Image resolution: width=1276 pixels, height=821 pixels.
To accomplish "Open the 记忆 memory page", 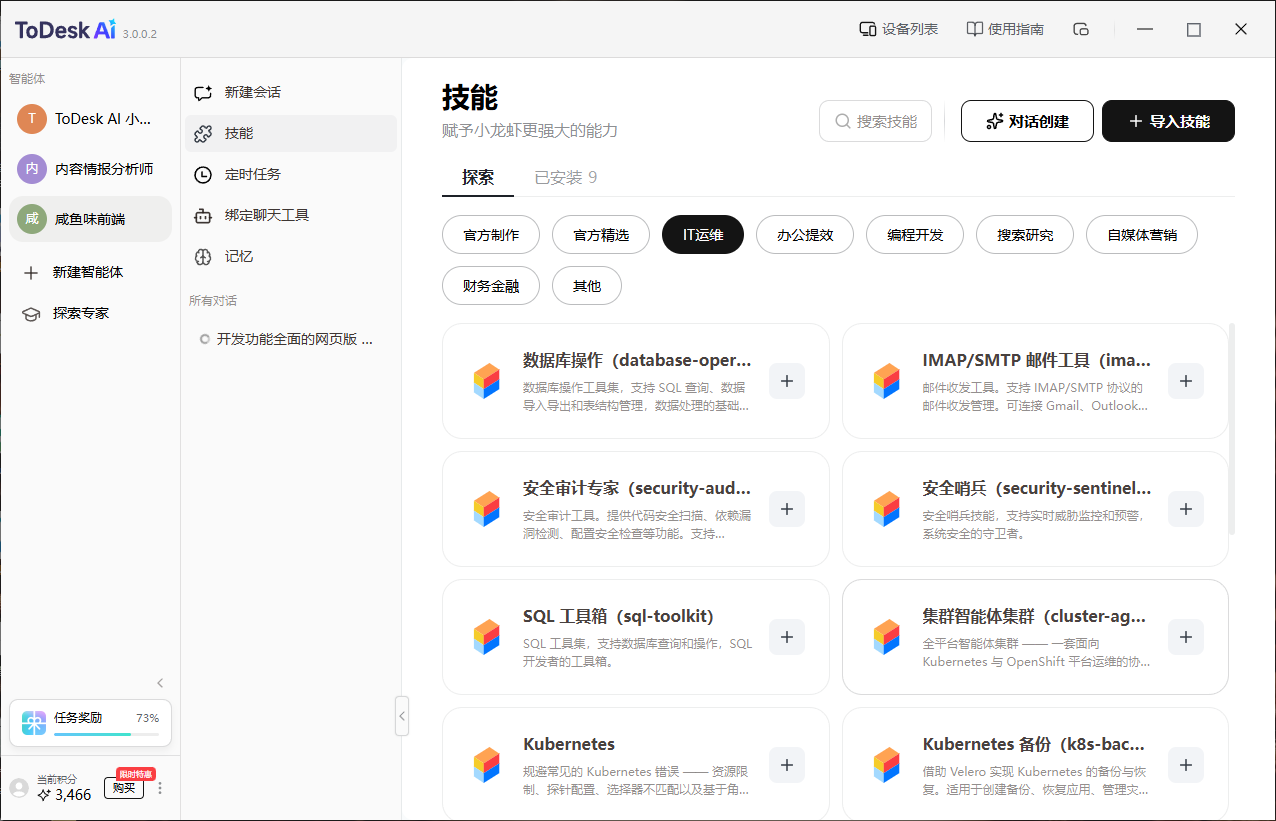I will pos(291,256).
